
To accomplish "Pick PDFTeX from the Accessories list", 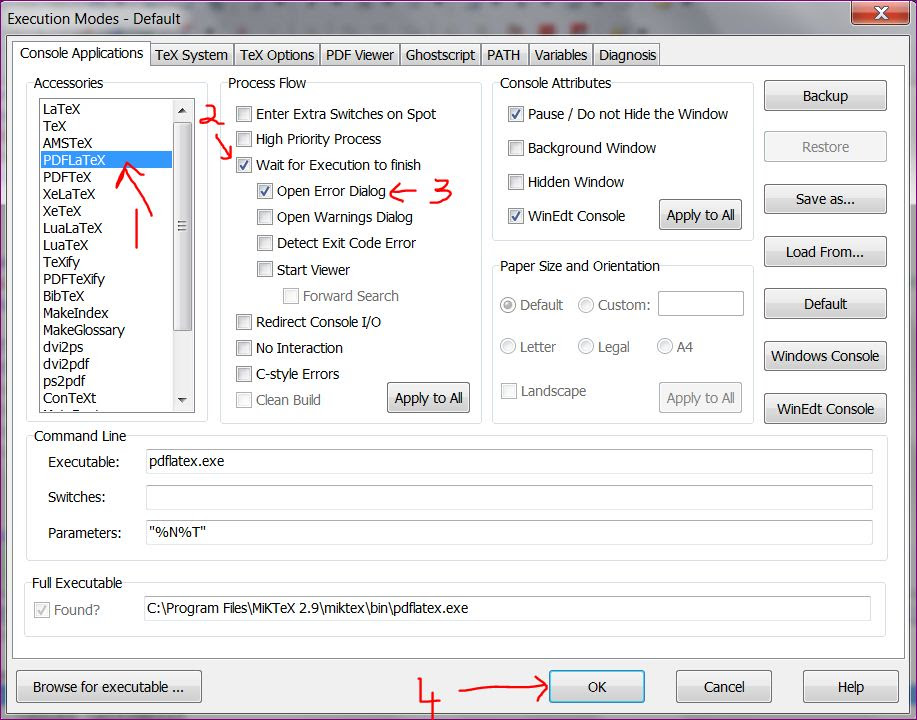I will tap(106, 177).
